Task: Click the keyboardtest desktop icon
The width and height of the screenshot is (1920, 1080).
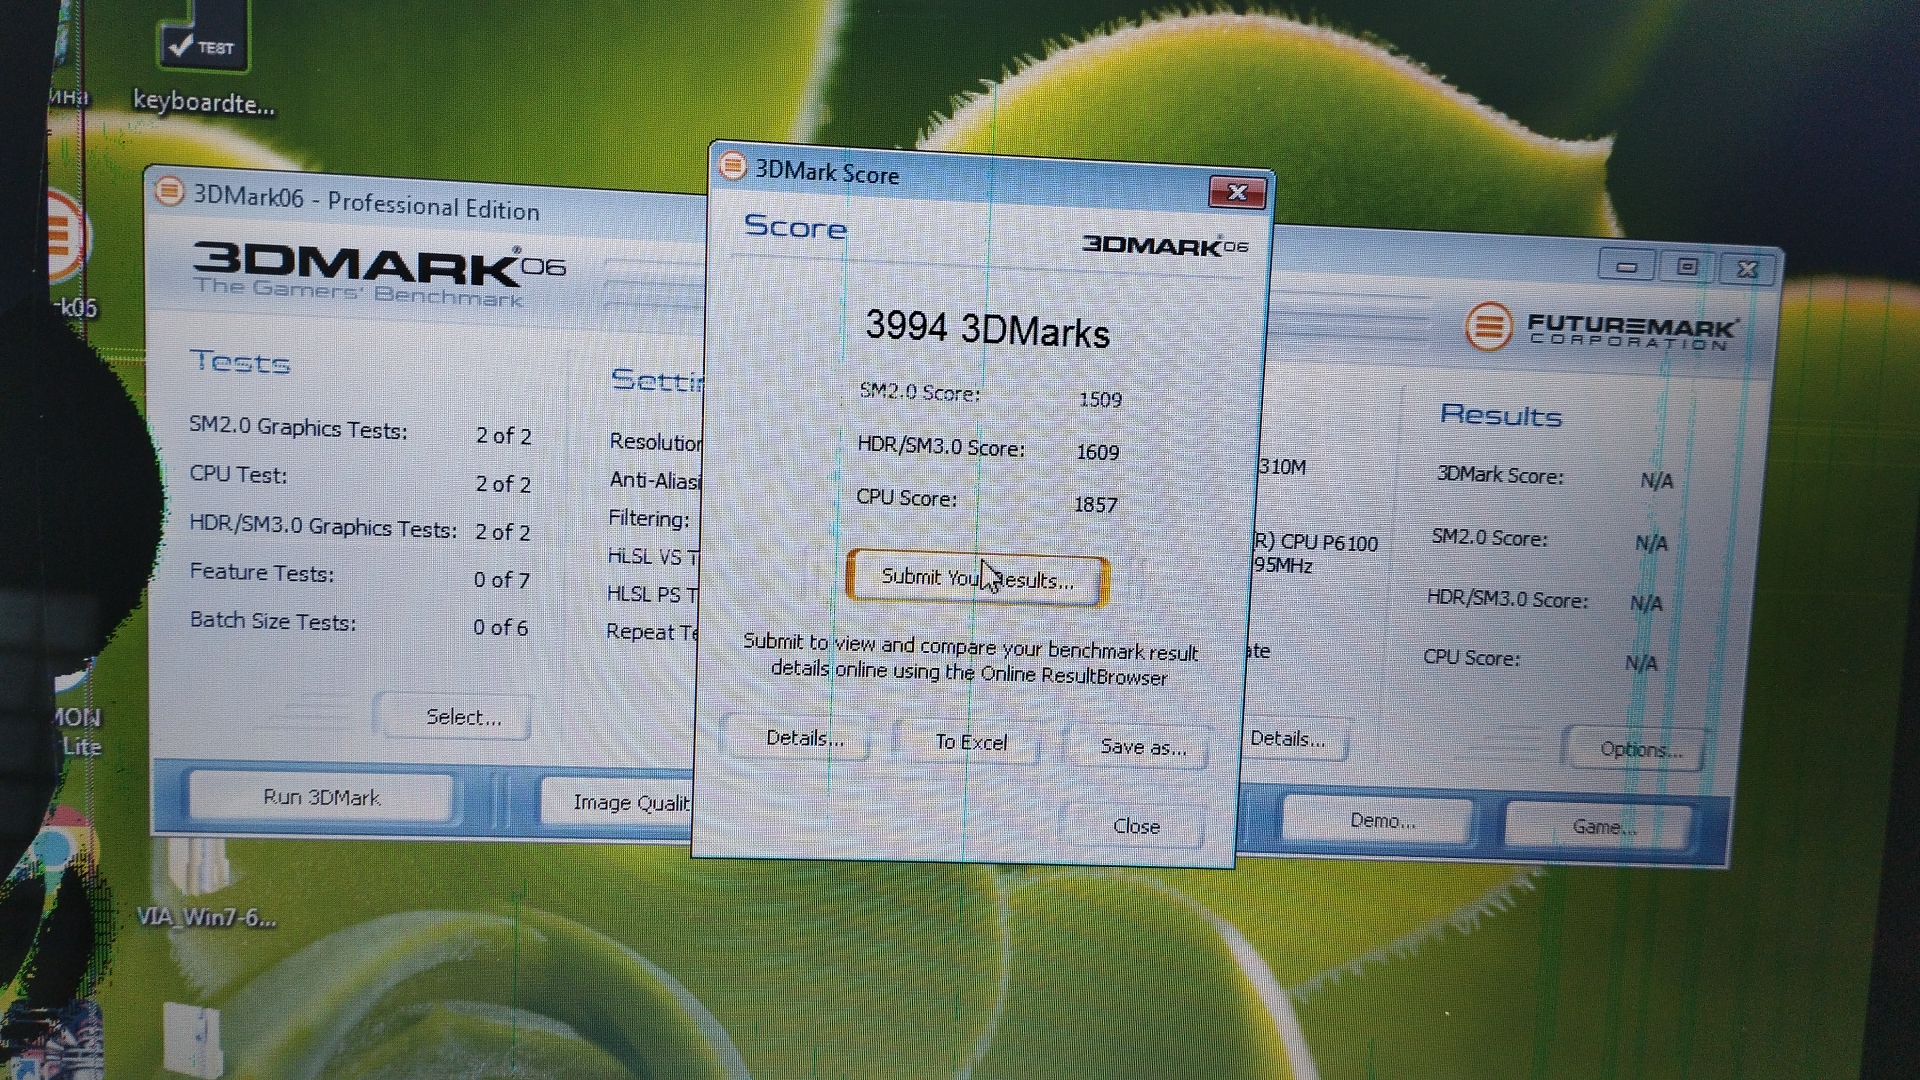Action: (x=203, y=40)
